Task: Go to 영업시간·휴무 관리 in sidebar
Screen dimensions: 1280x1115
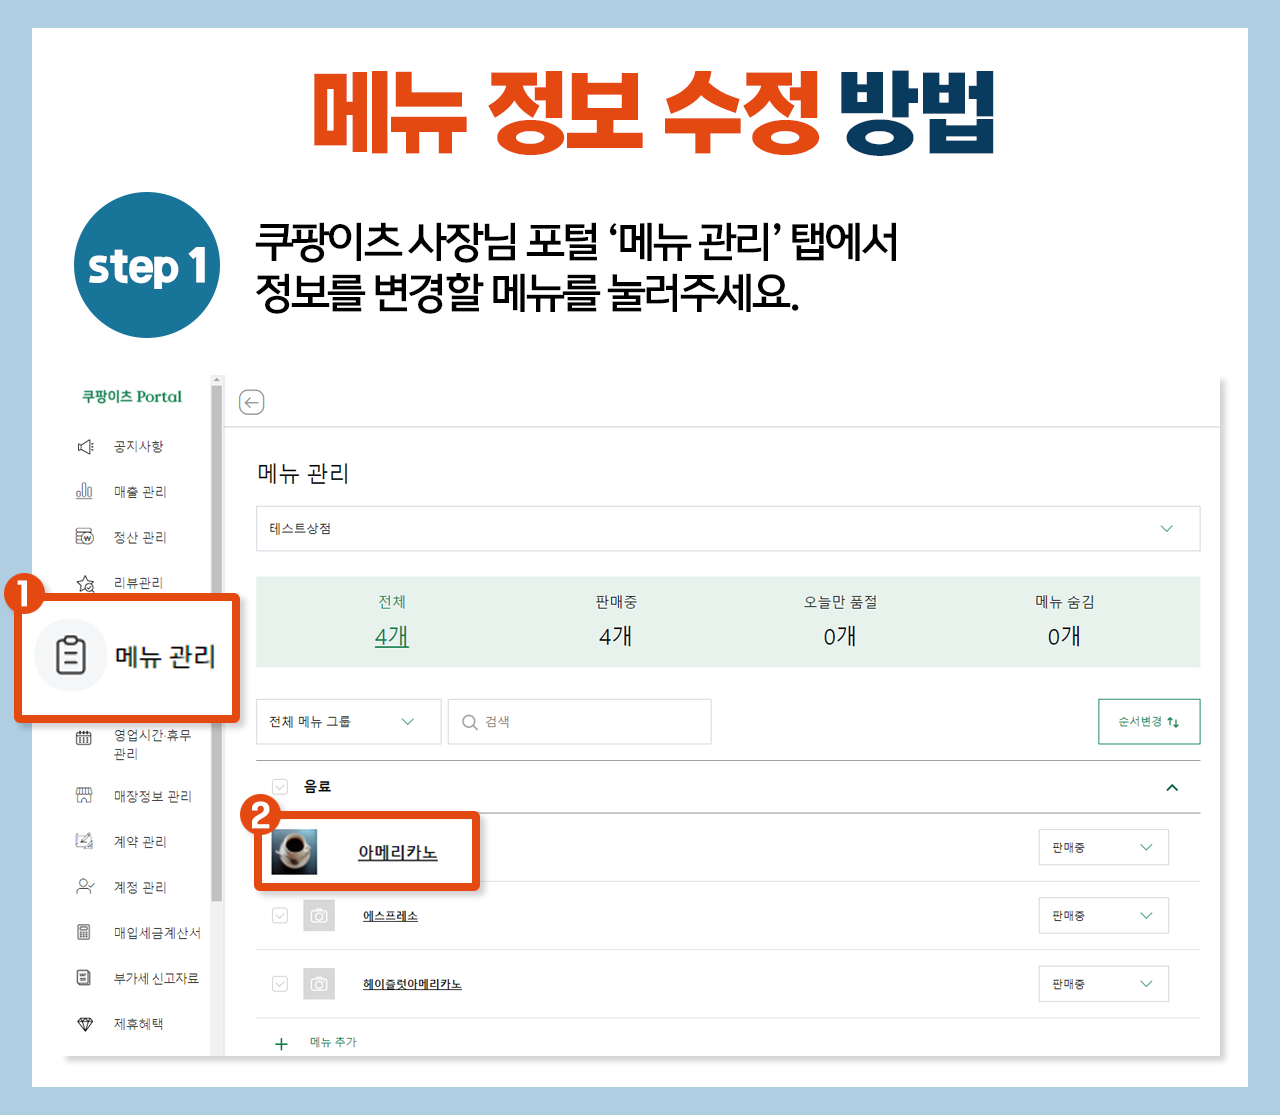Action: 152,744
